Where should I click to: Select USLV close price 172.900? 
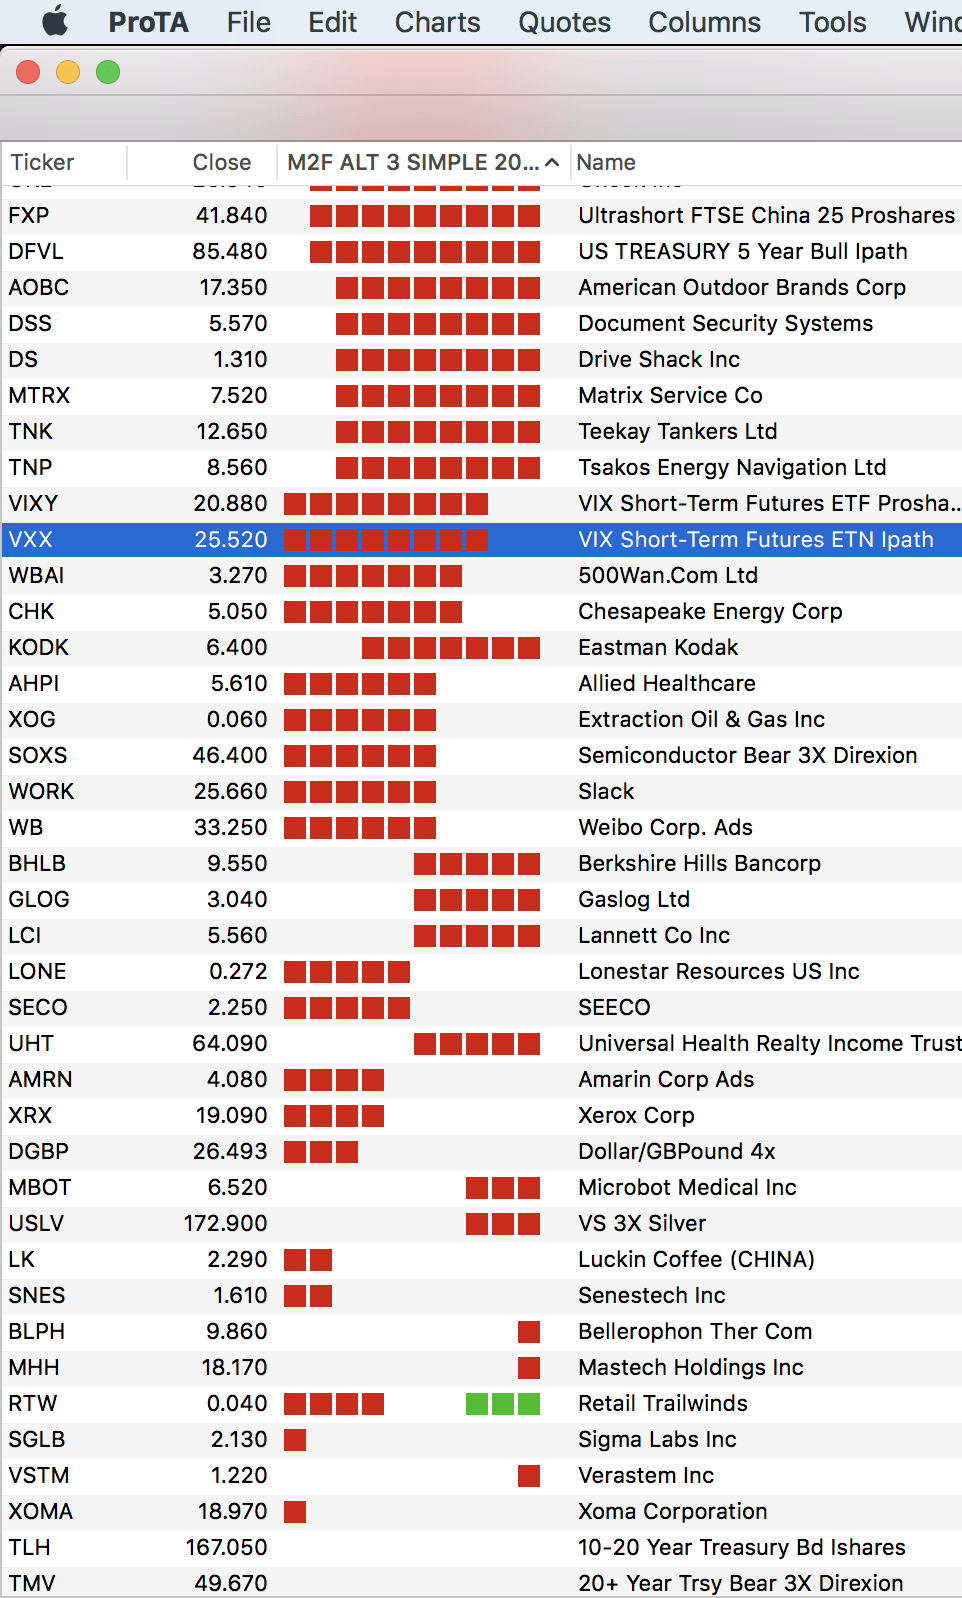click(x=226, y=1223)
